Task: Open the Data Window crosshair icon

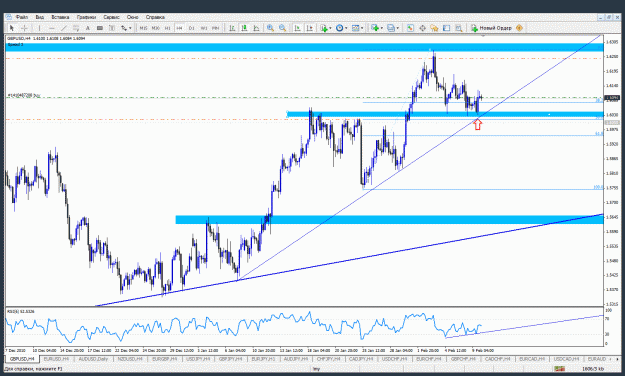Action: point(423,28)
